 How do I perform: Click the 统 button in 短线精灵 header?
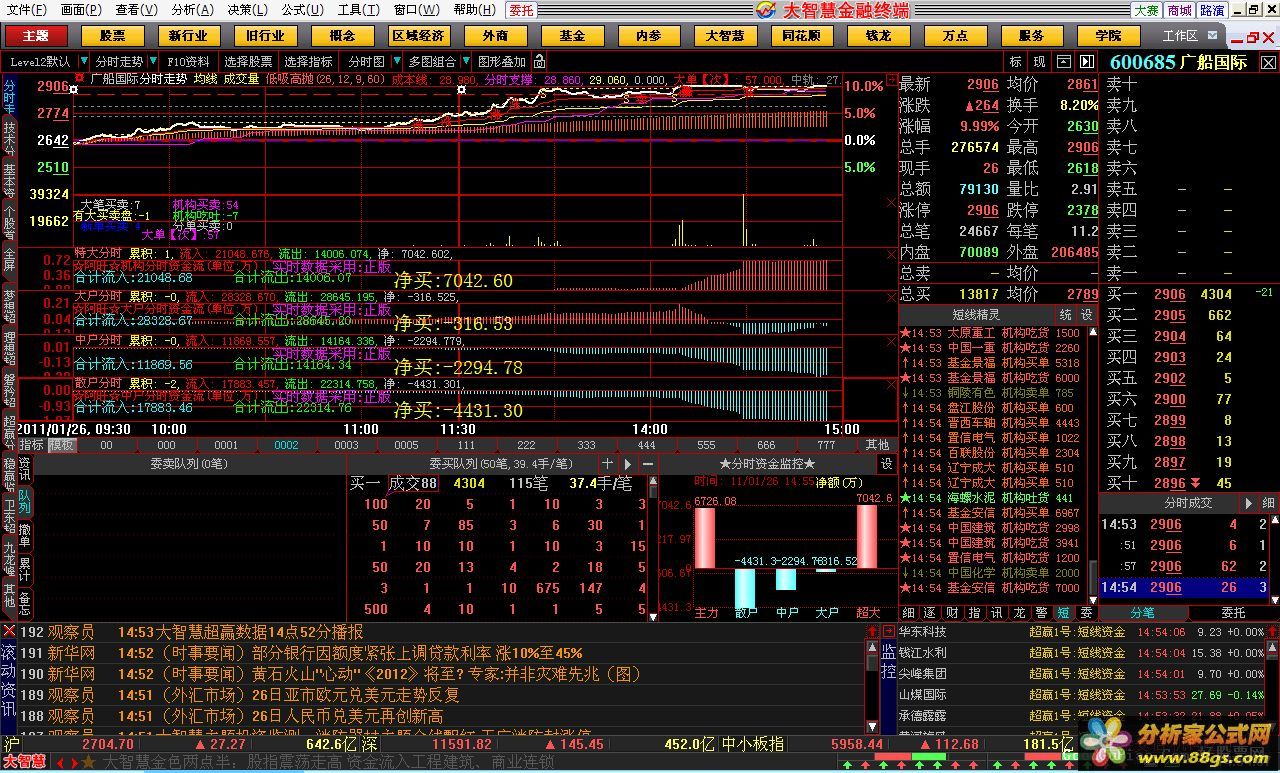pyautogui.click(x=1065, y=315)
